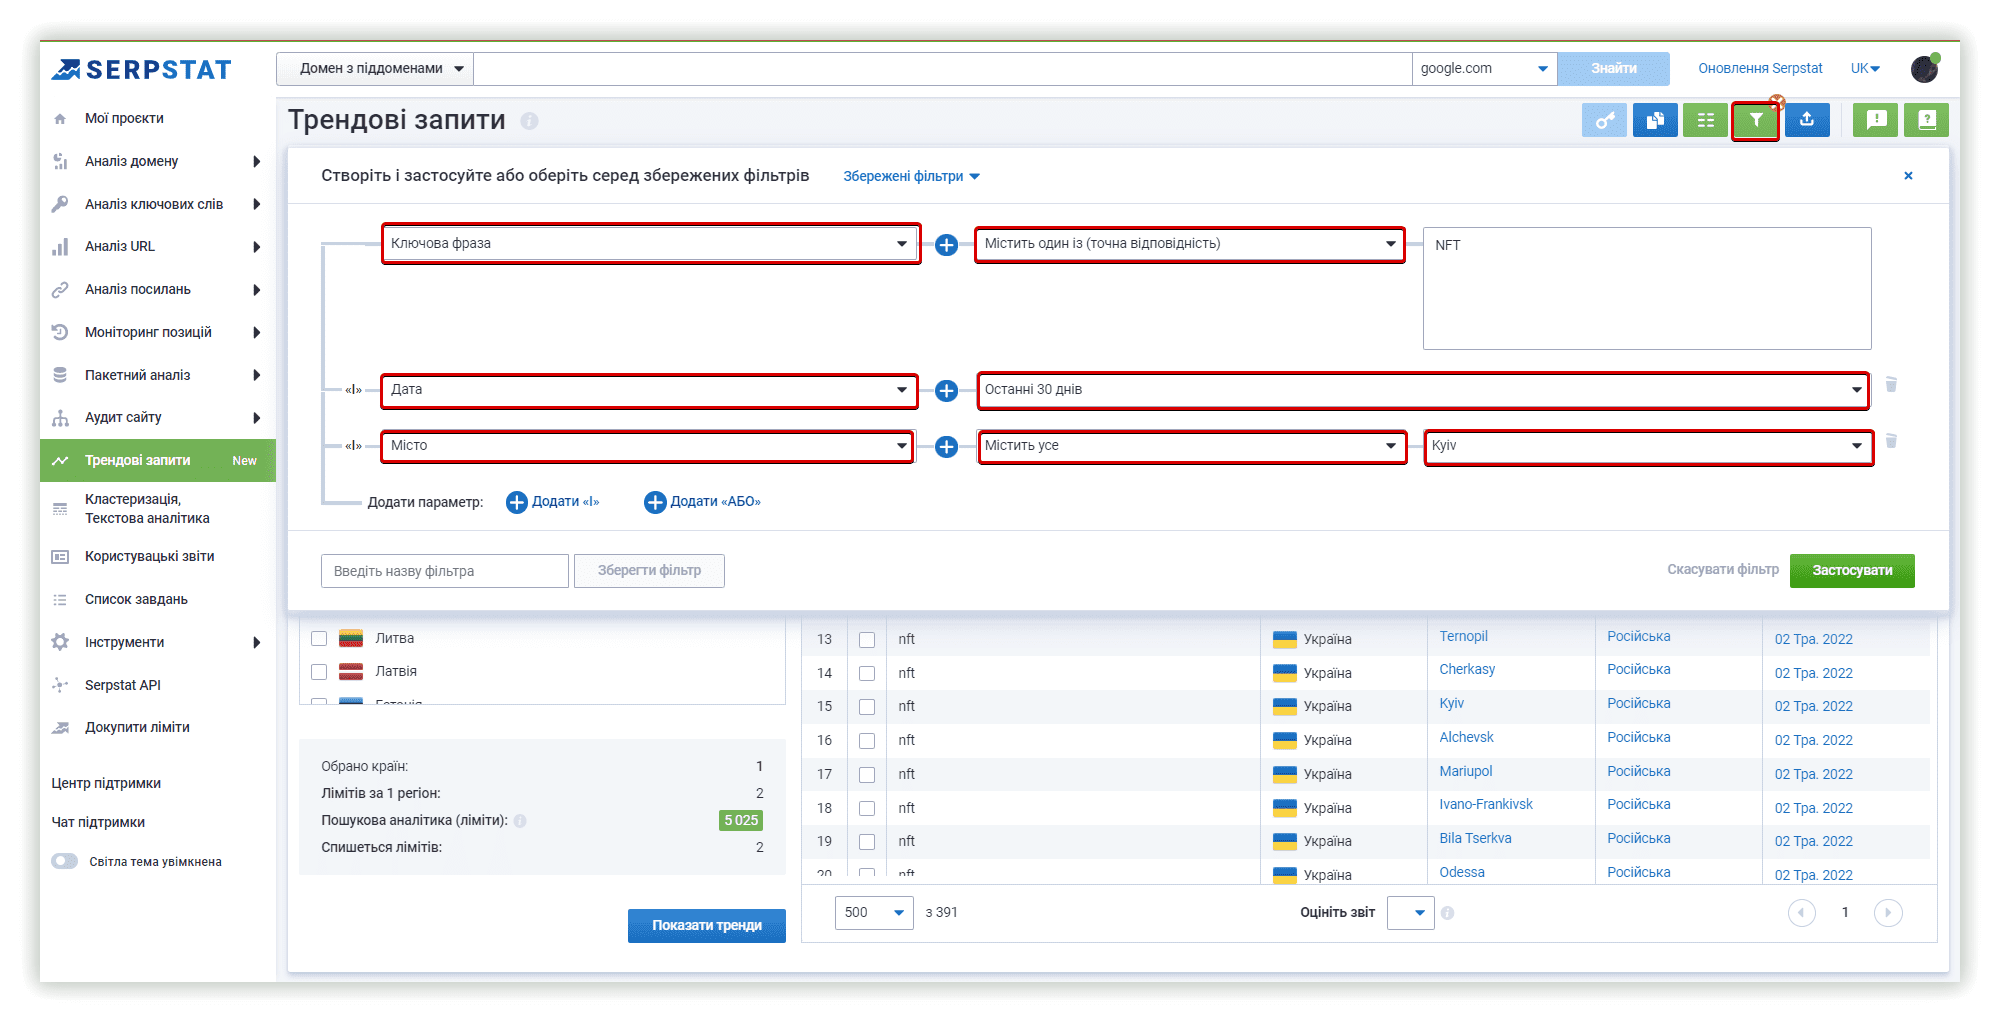The image size is (2000, 1022).
Task: Open the 500 rows per page dropdown
Action: (x=874, y=912)
